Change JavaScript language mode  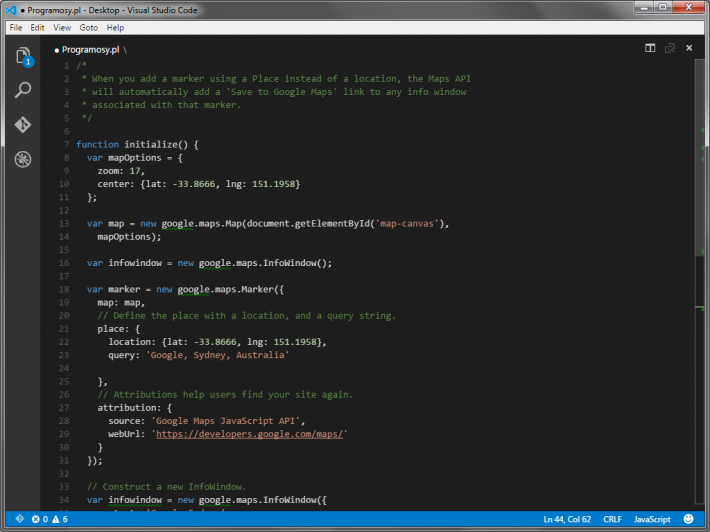tap(652, 519)
